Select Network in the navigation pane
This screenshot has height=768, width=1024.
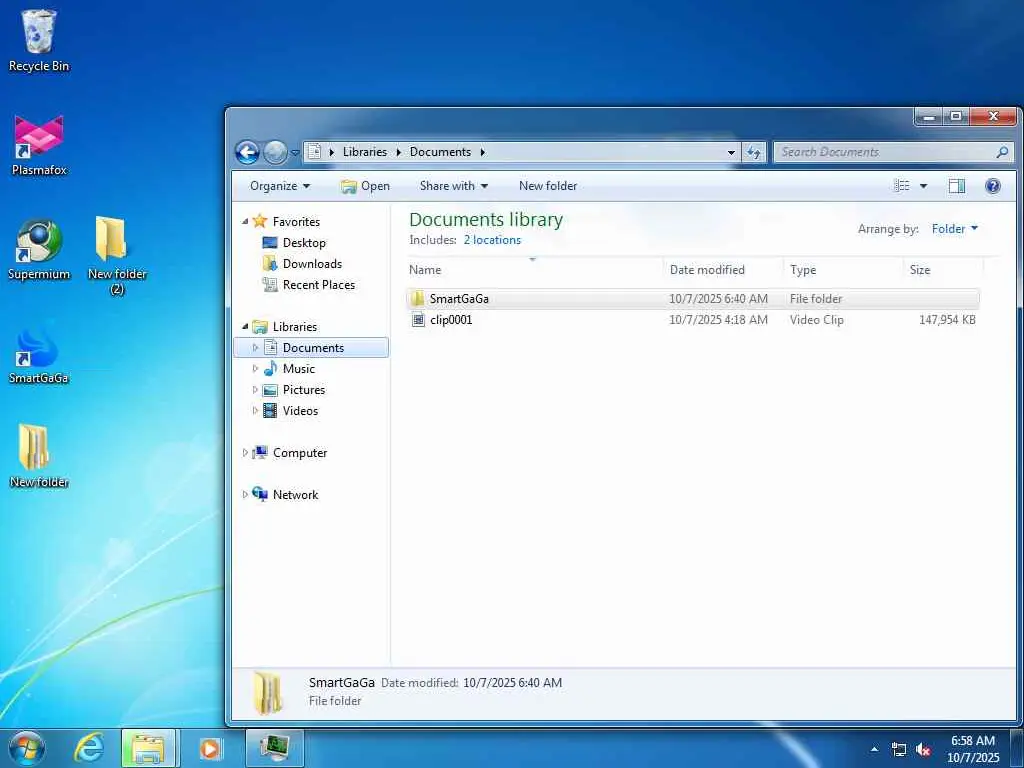coord(285,494)
